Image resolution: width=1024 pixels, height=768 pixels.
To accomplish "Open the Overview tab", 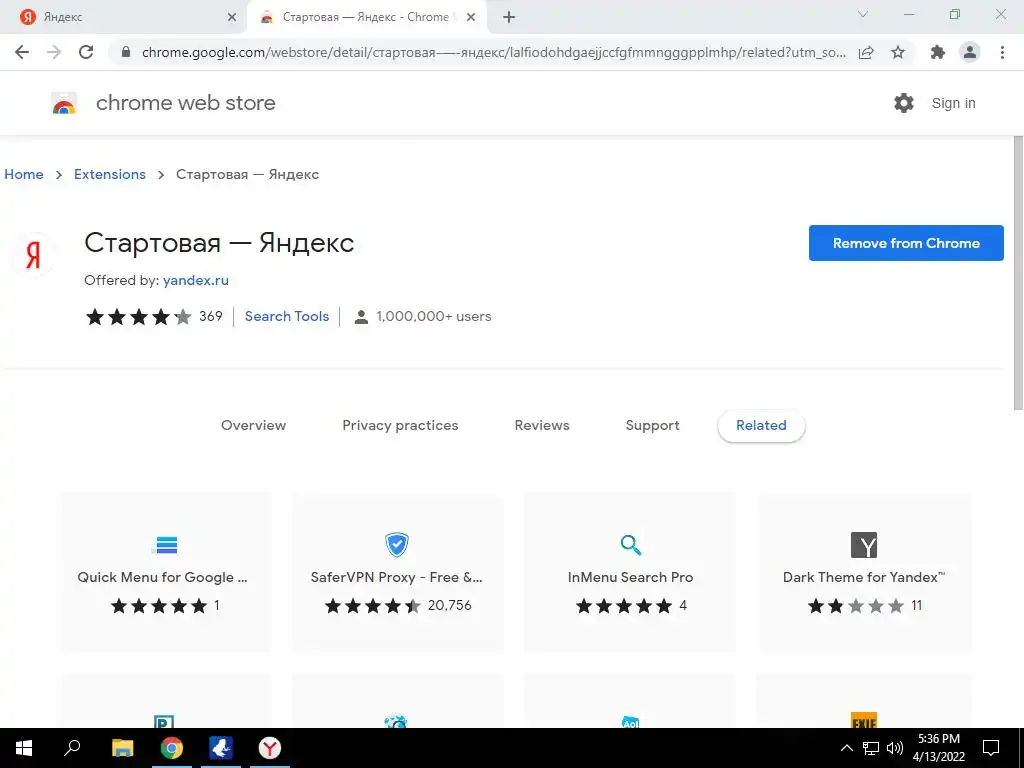I will click(x=253, y=425).
